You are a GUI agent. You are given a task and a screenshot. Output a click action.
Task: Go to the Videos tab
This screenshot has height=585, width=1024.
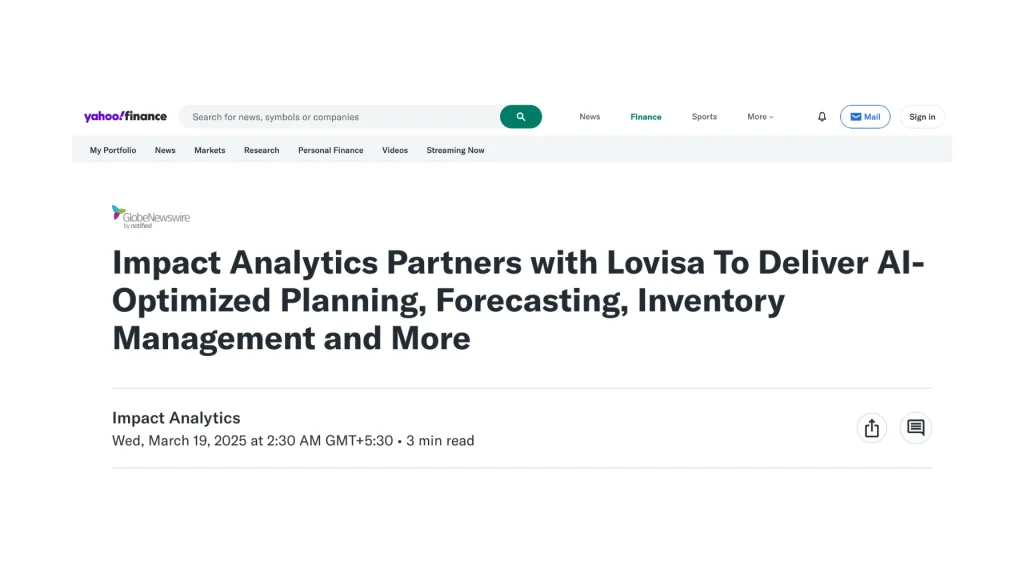tap(394, 150)
